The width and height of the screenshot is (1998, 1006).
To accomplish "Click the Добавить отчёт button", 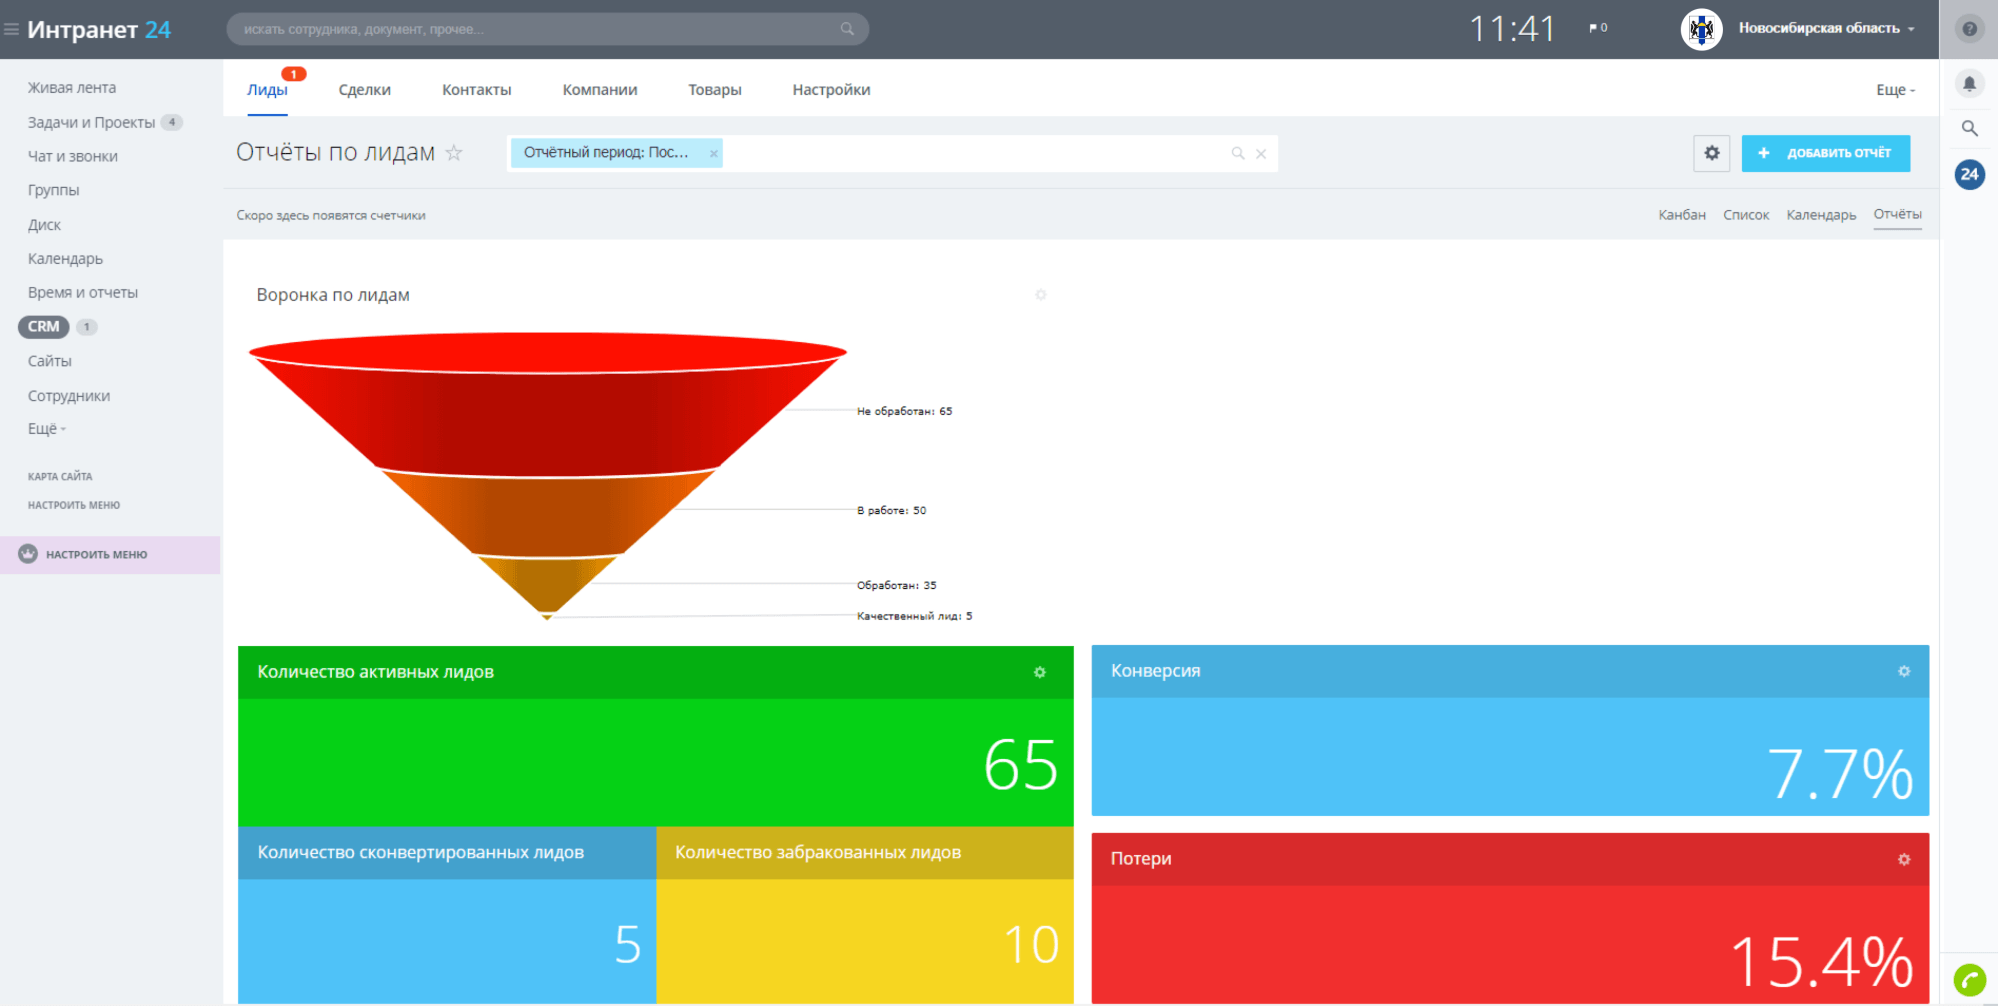I will (x=1825, y=153).
